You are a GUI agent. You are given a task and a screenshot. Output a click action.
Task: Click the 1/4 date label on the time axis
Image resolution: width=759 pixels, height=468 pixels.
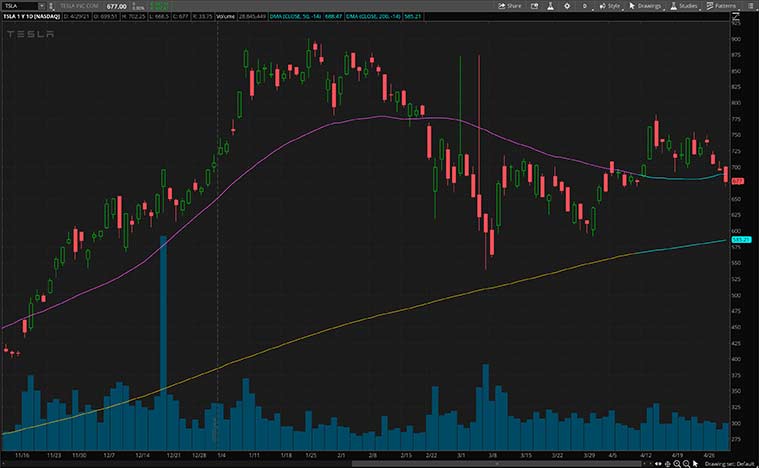[221, 455]
